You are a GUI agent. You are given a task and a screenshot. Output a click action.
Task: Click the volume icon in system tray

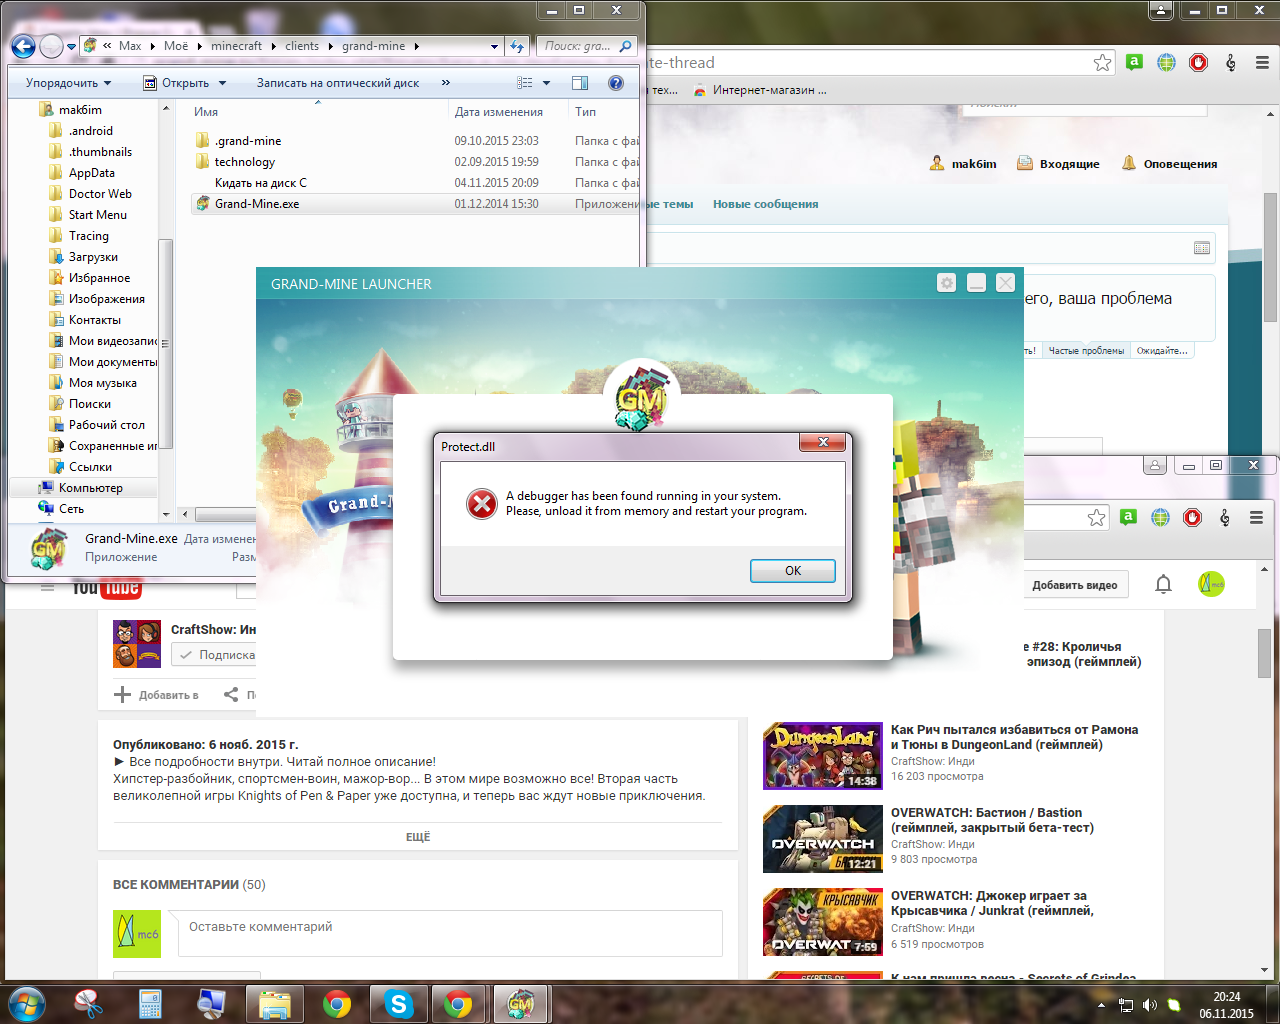coord(1149,1004)
